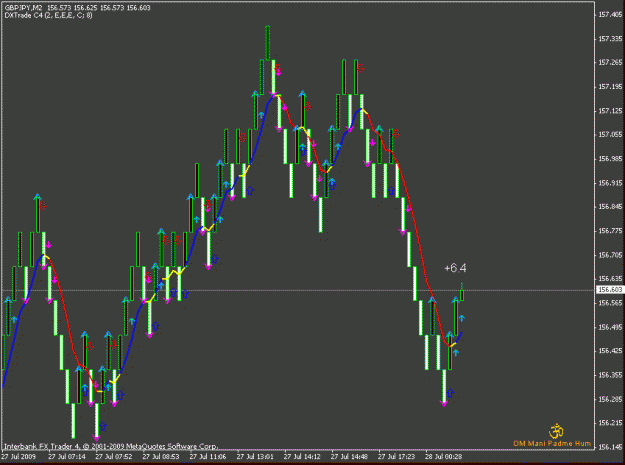
Task: Click price axis label 157.405
Action: point(610,15)
